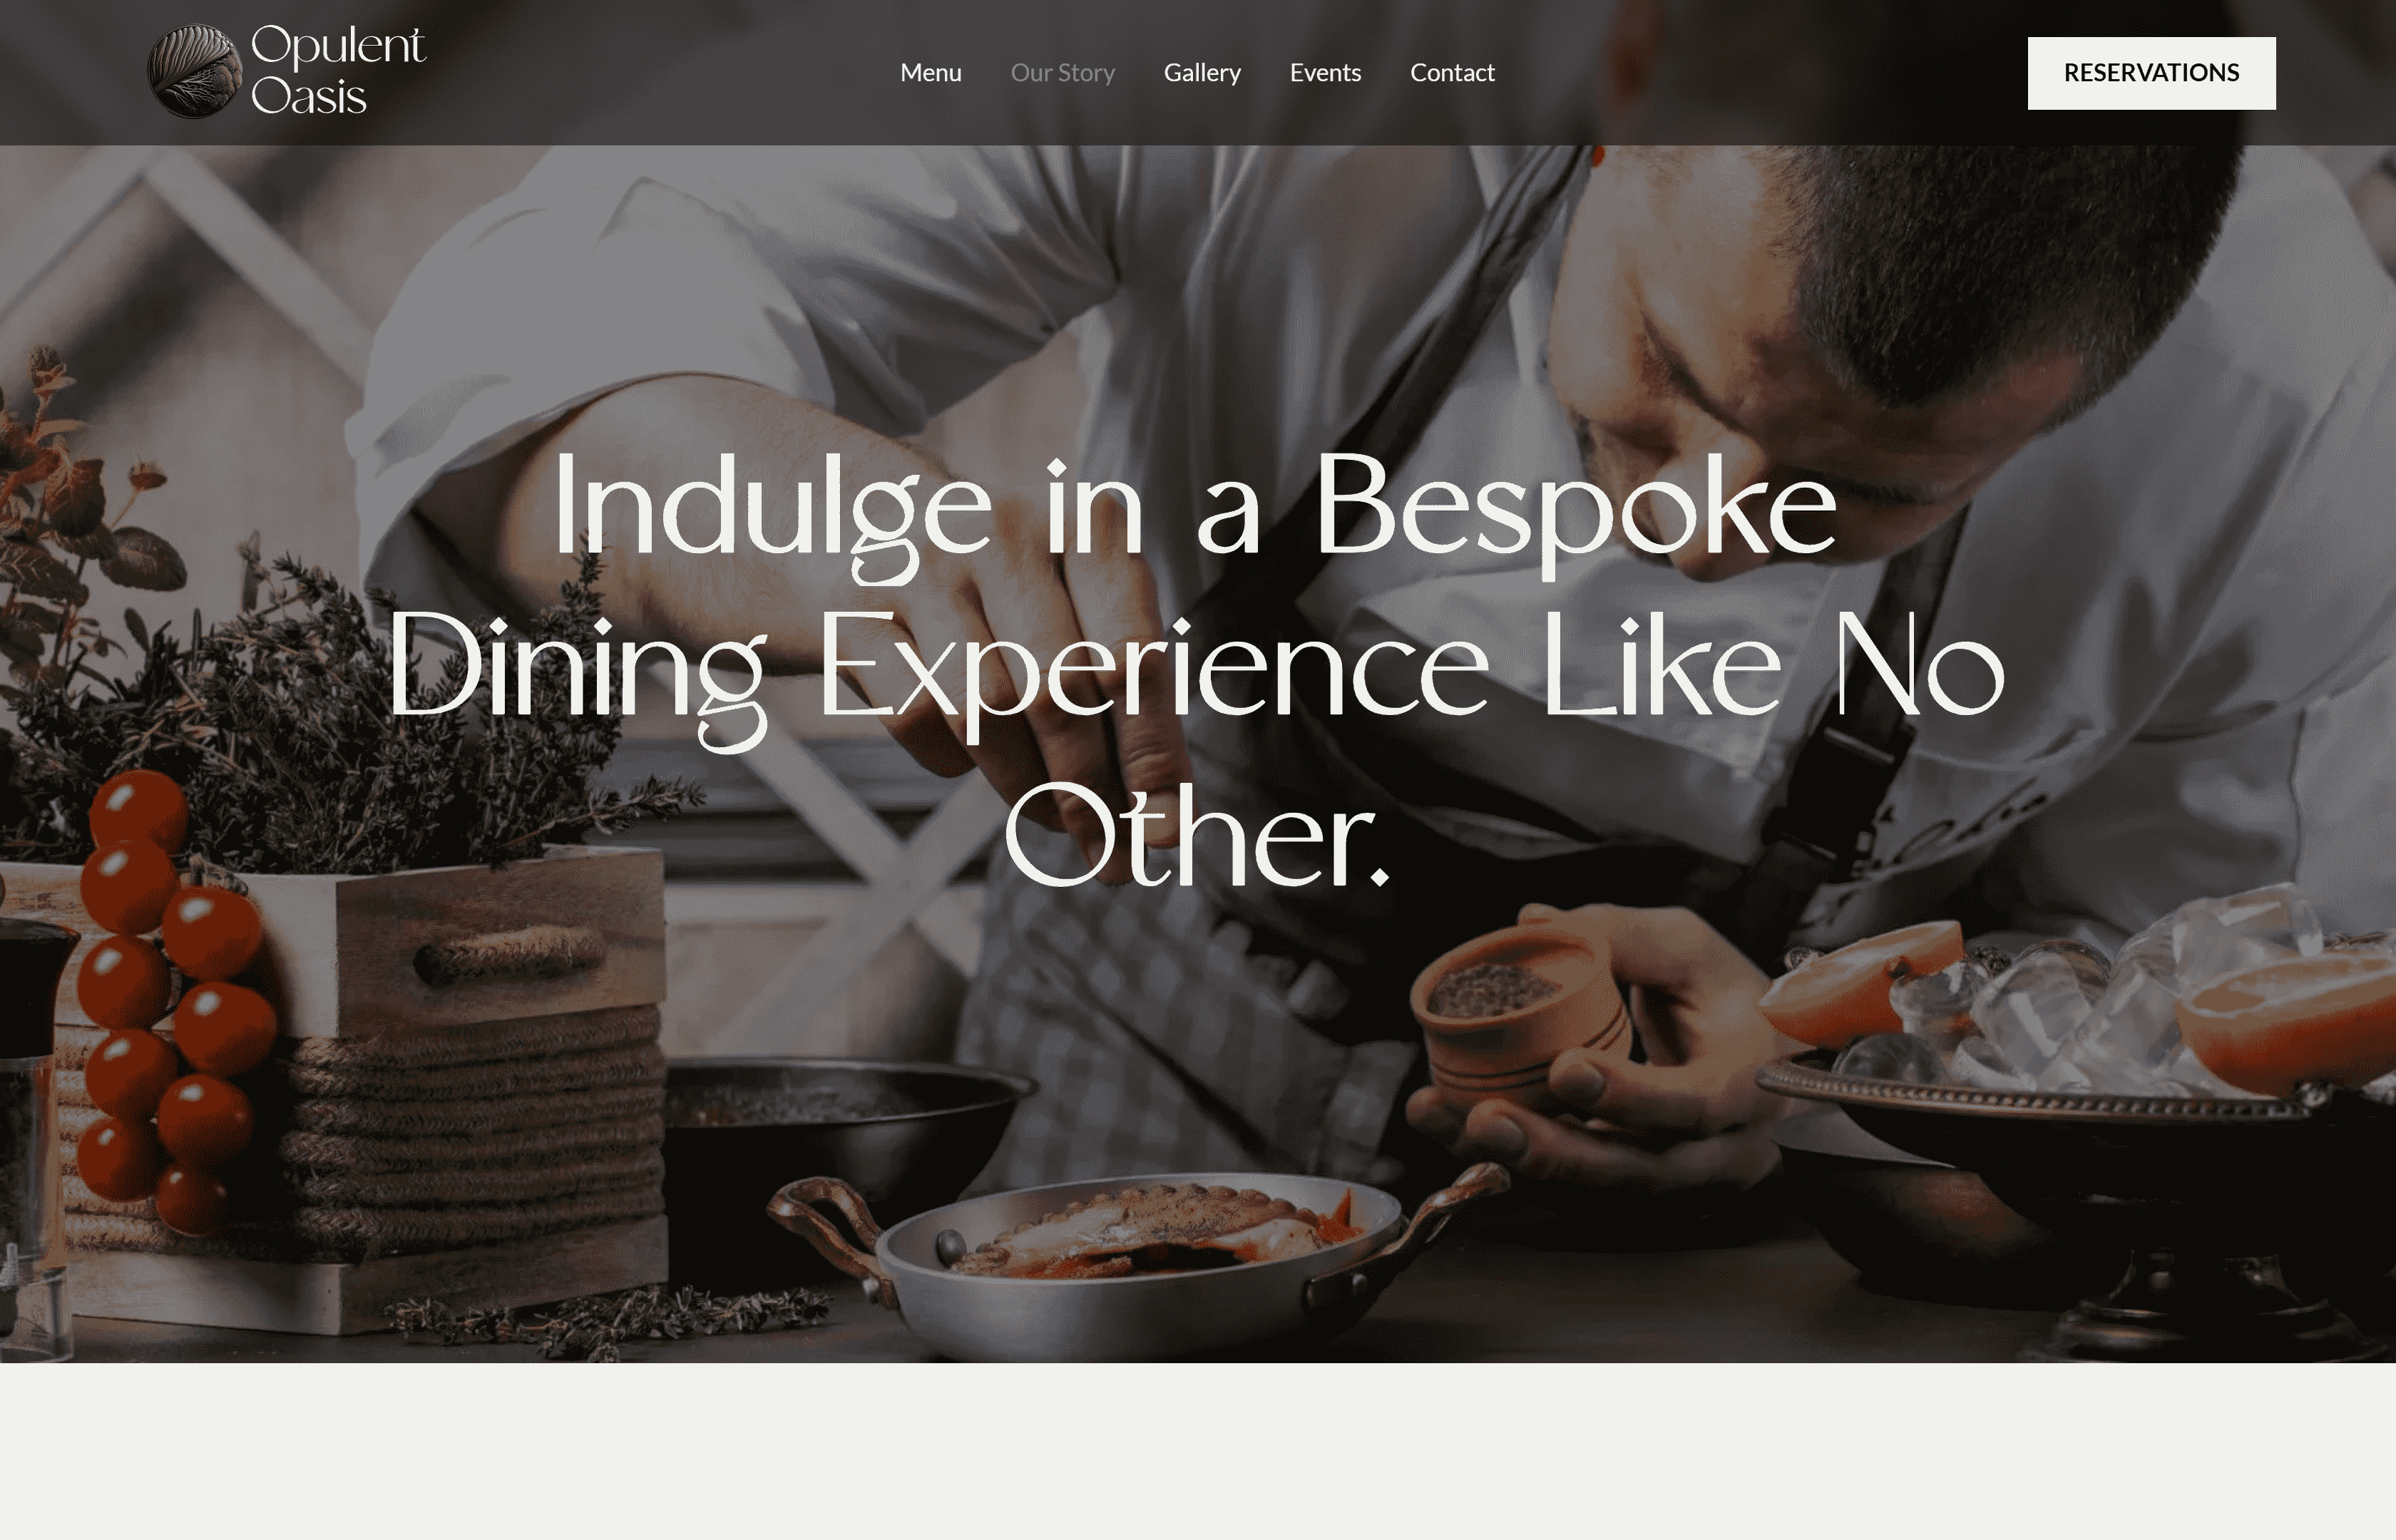Click the 'Dining Experience Like No' headline line
Image resolution: width=2396 pixels, height=1540 pixels.
click(1196, 673)
